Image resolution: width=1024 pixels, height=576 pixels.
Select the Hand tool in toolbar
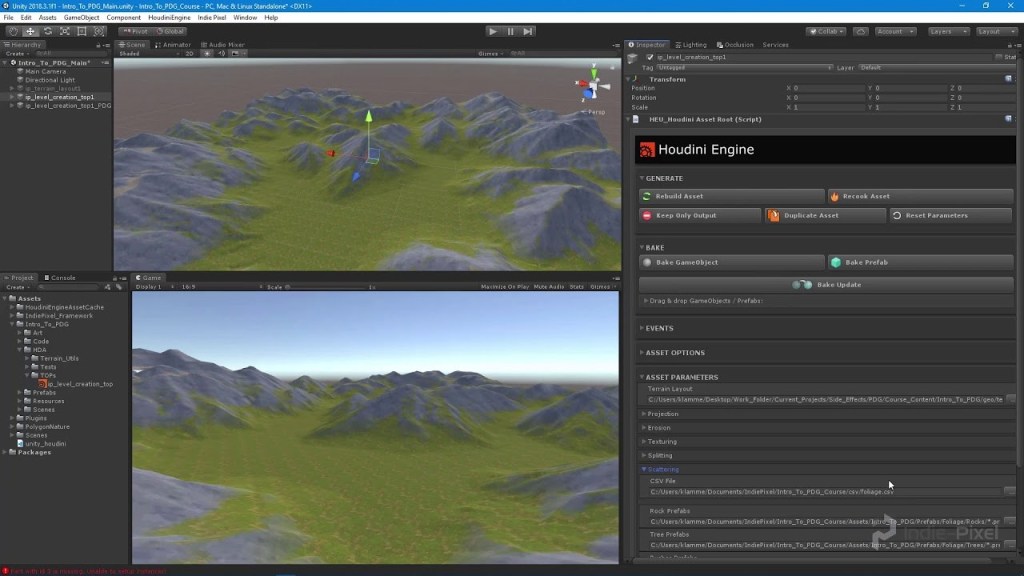13,31
